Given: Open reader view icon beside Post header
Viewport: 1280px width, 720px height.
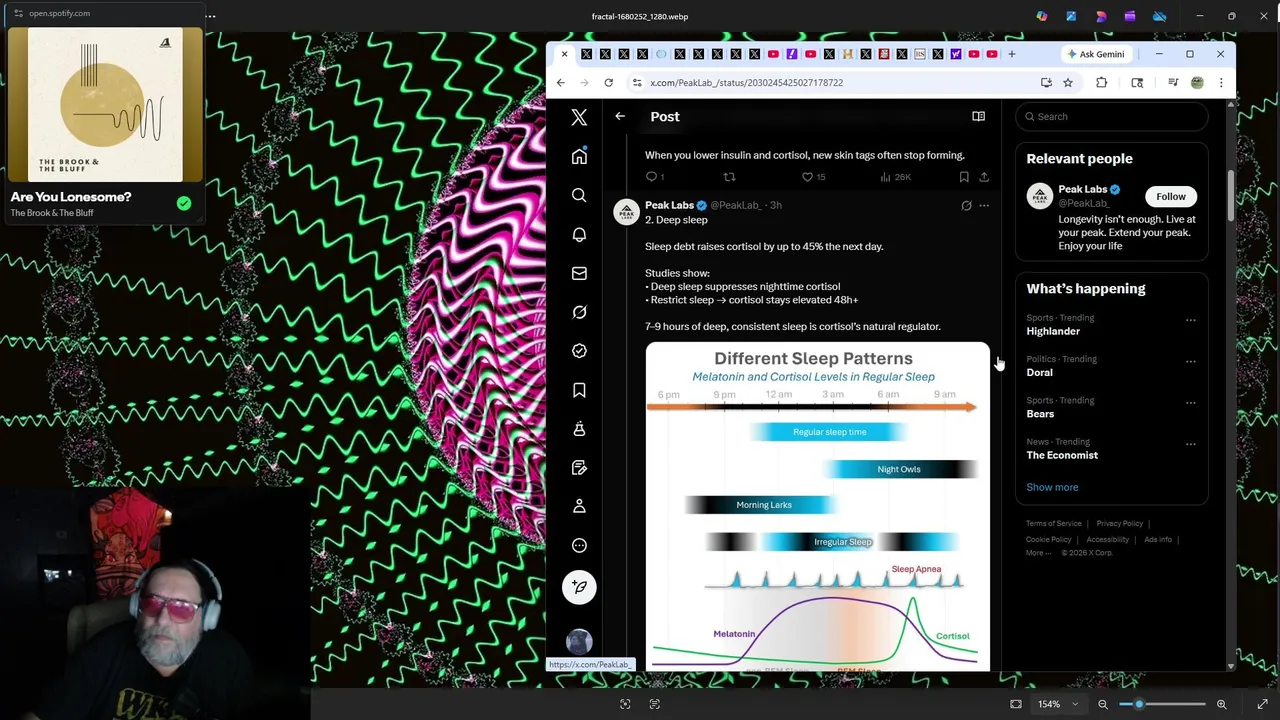Looking at the screenshot, I should 978,117.
